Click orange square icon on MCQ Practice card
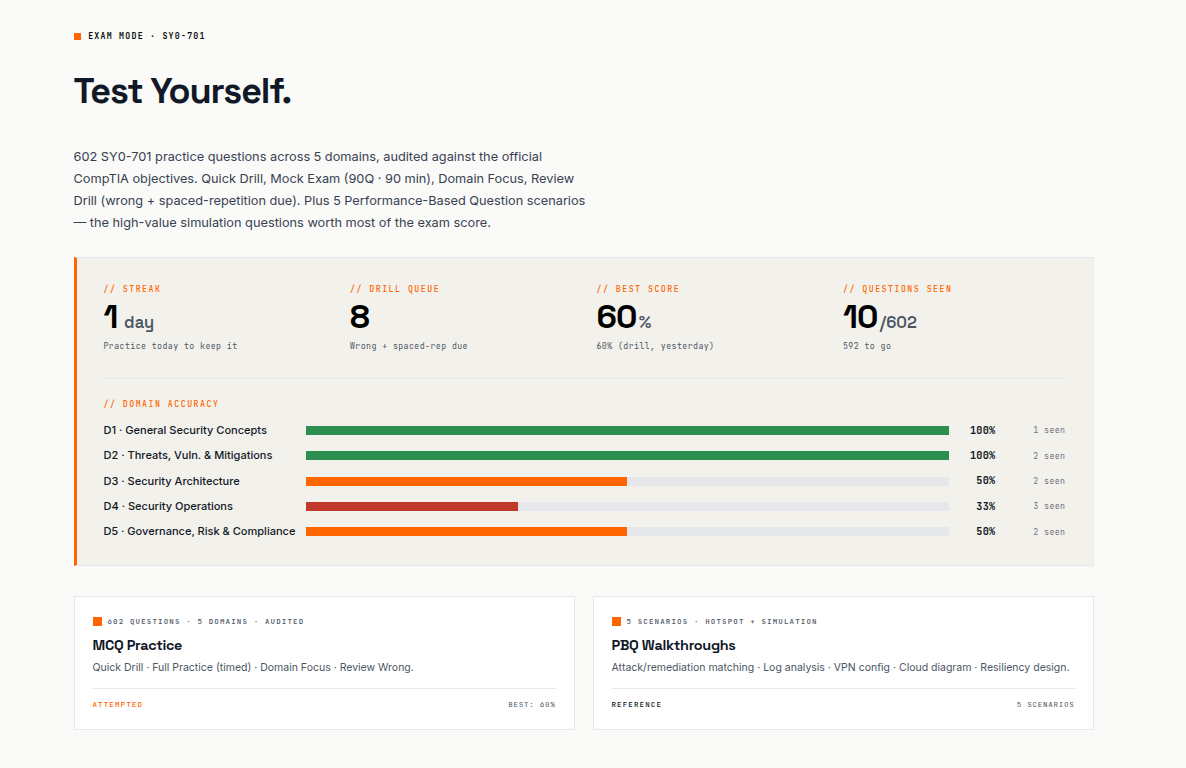1186x768 pixels. 97,621
